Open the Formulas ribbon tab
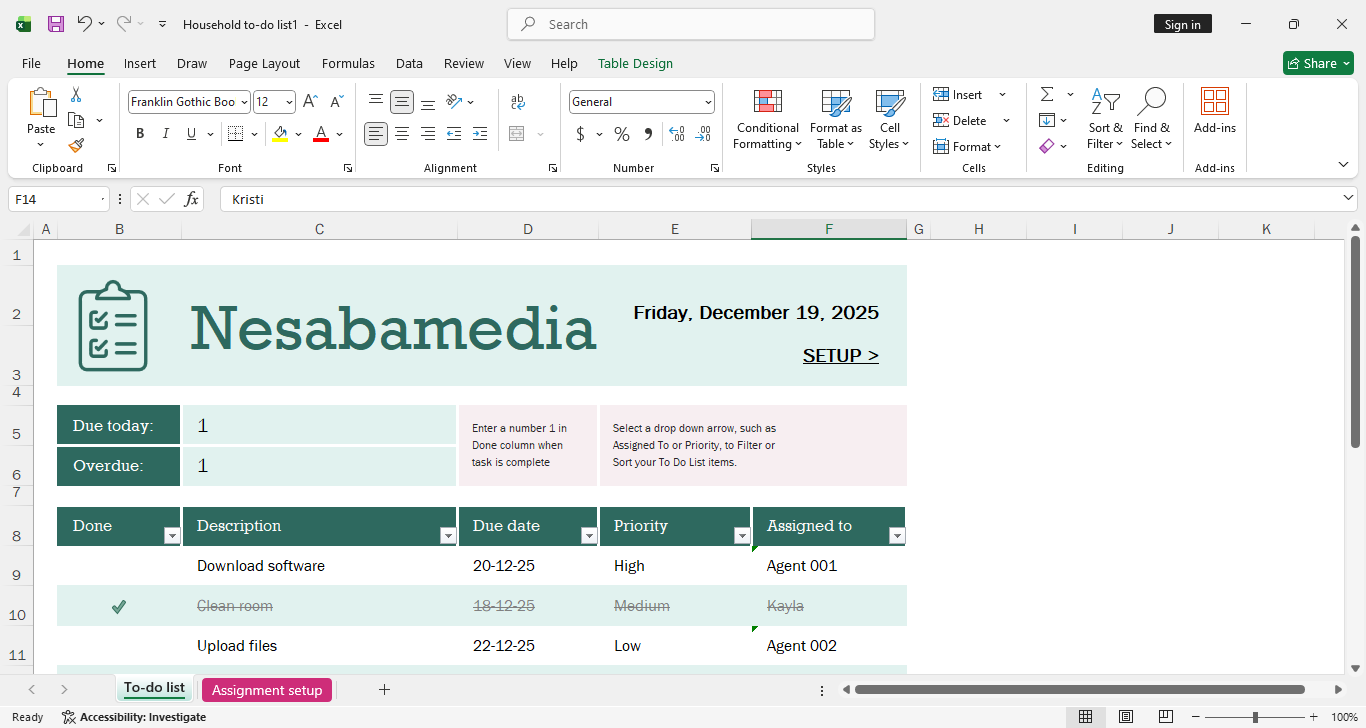Viewport: 1366px width, 728px height. point(348,63)
